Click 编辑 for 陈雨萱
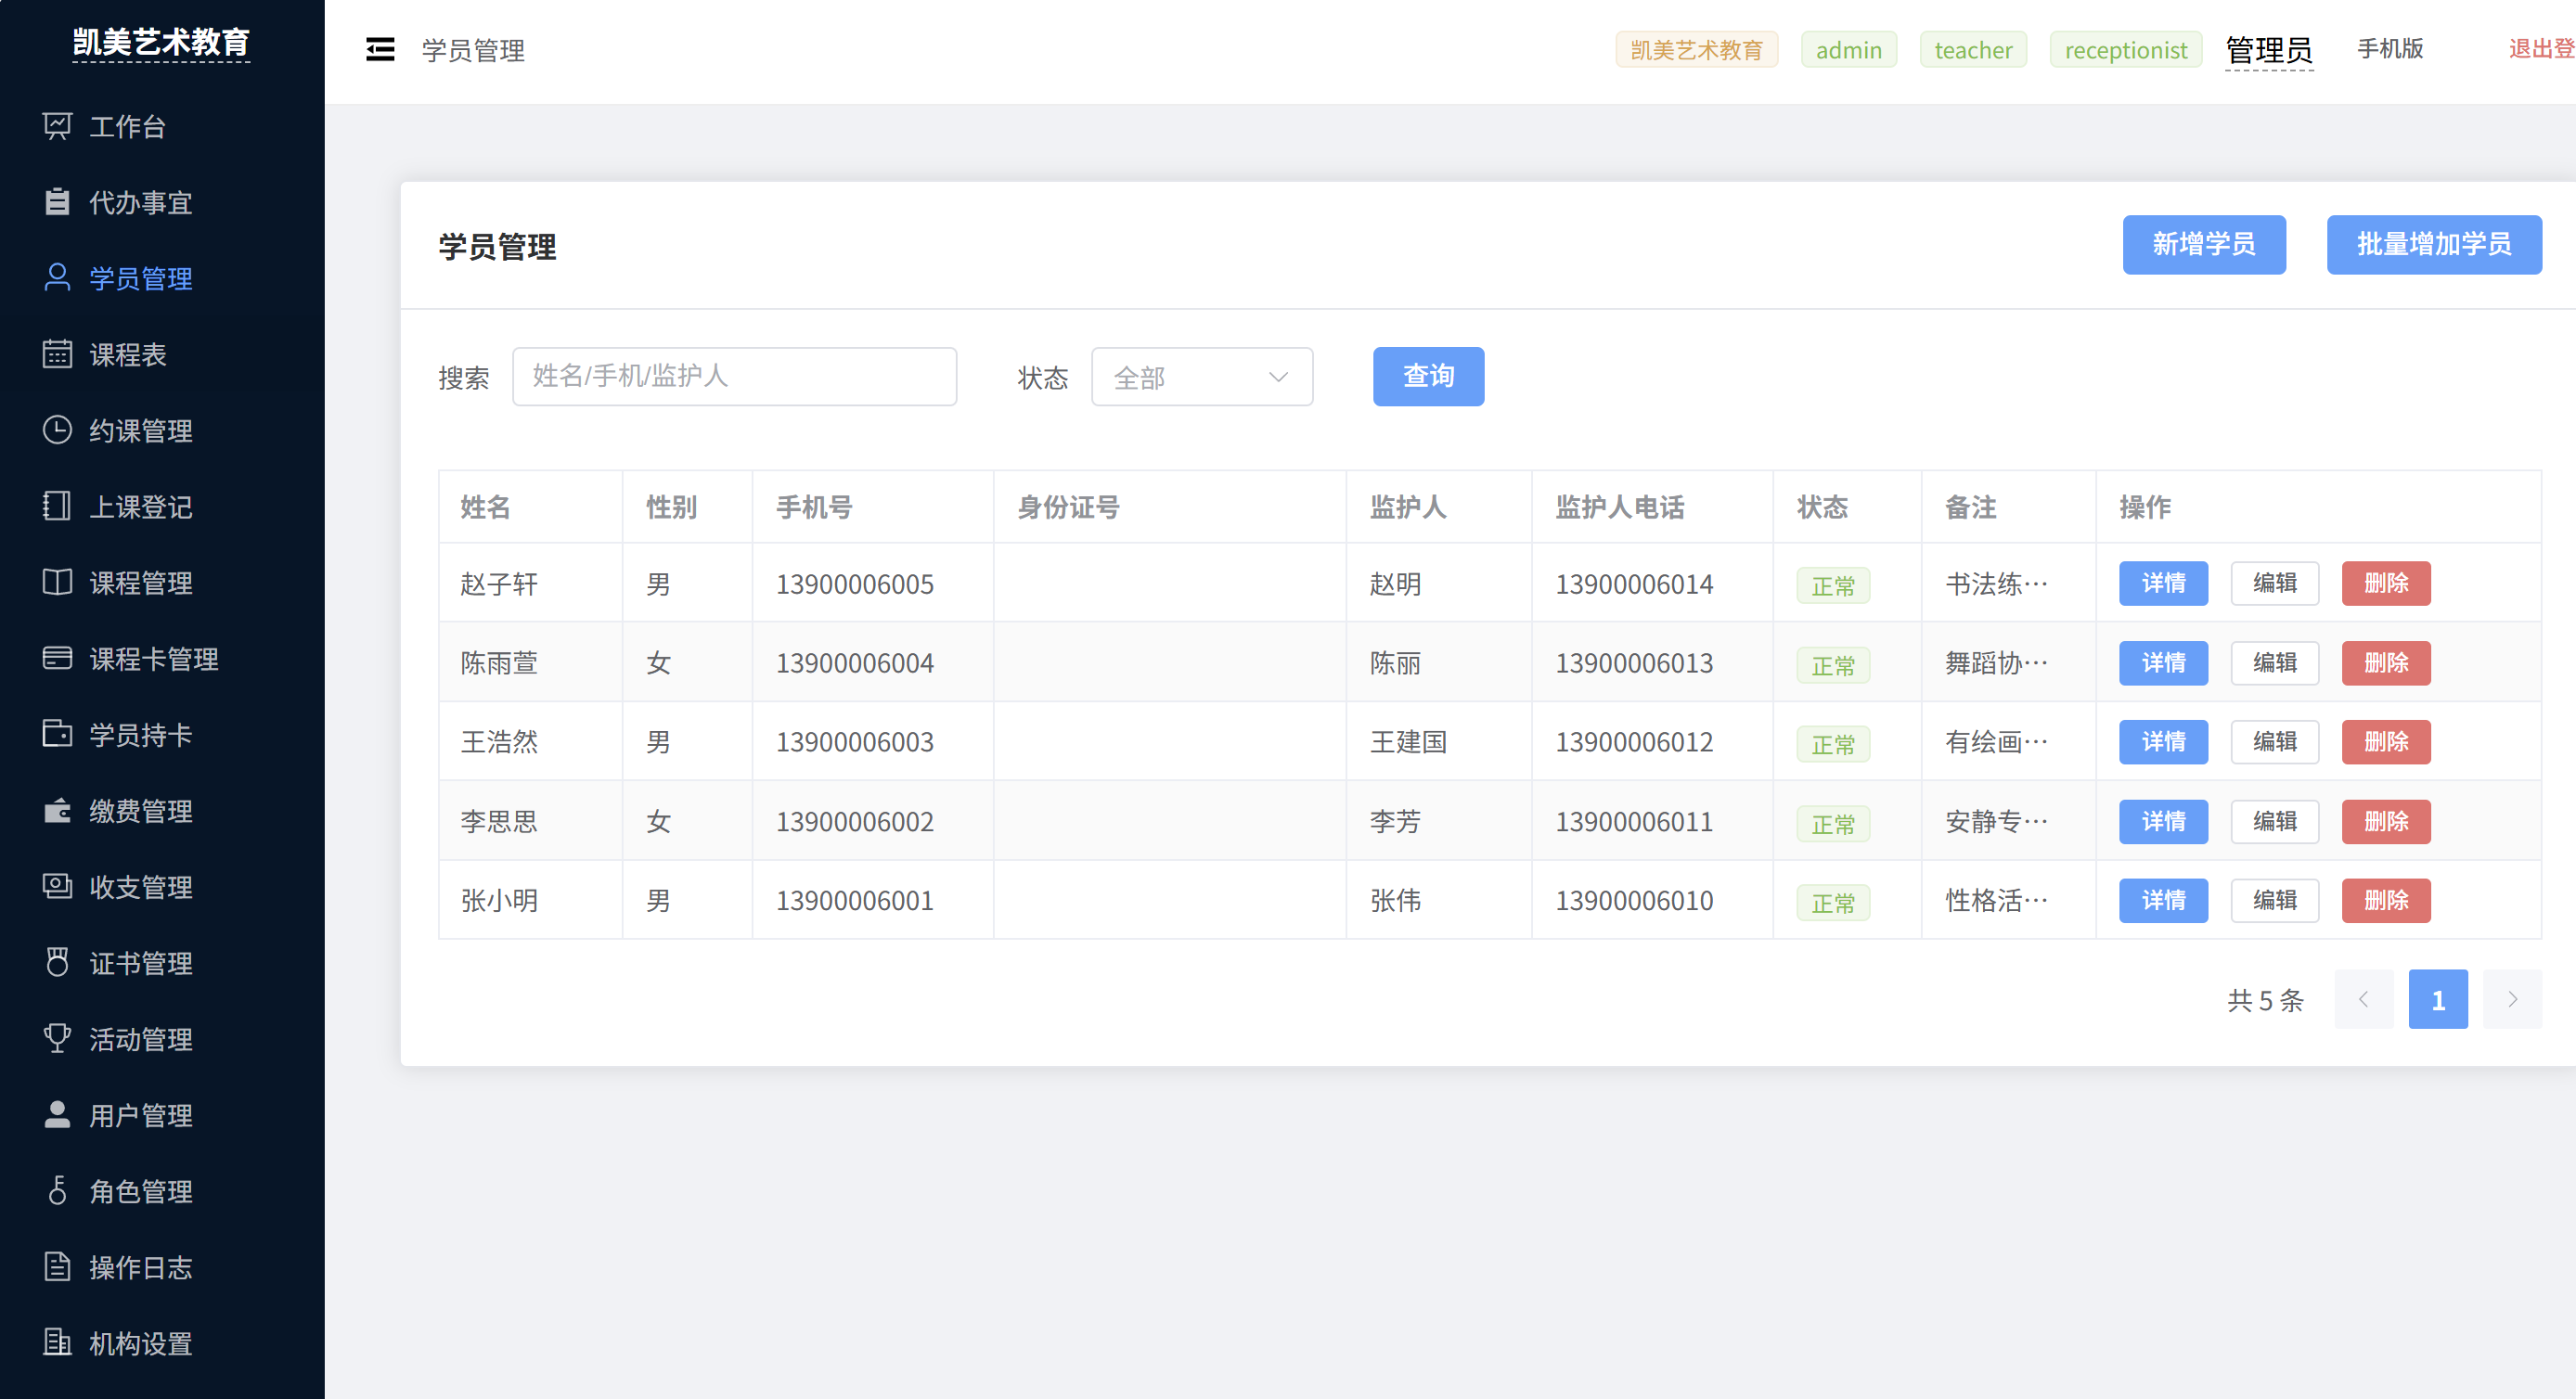 point(2275,663)
